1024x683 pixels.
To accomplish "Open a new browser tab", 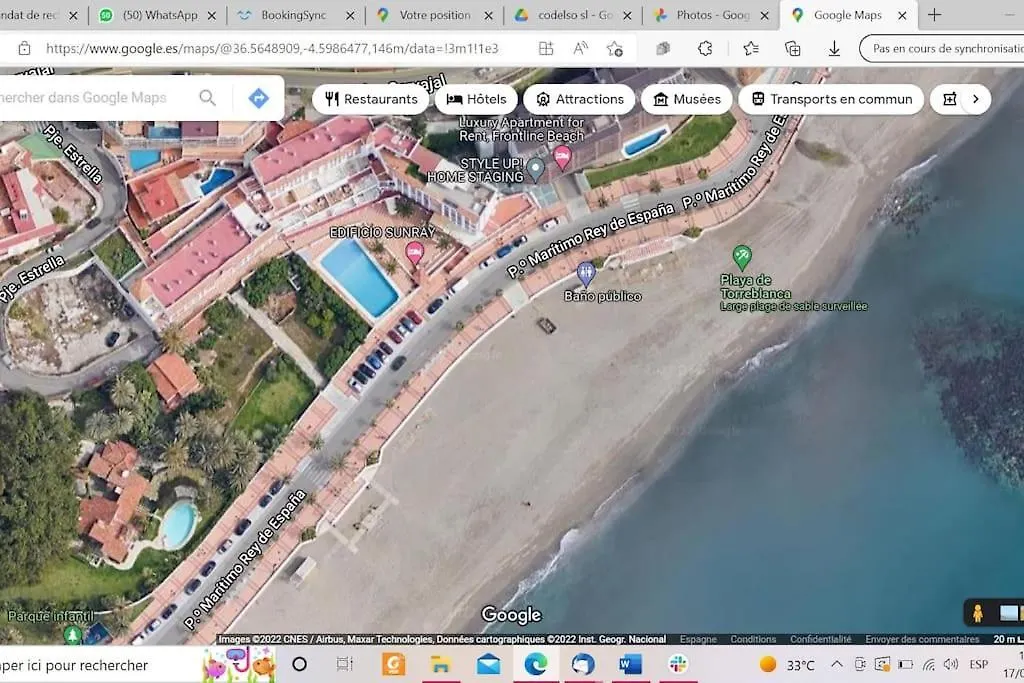I will 935,15.
